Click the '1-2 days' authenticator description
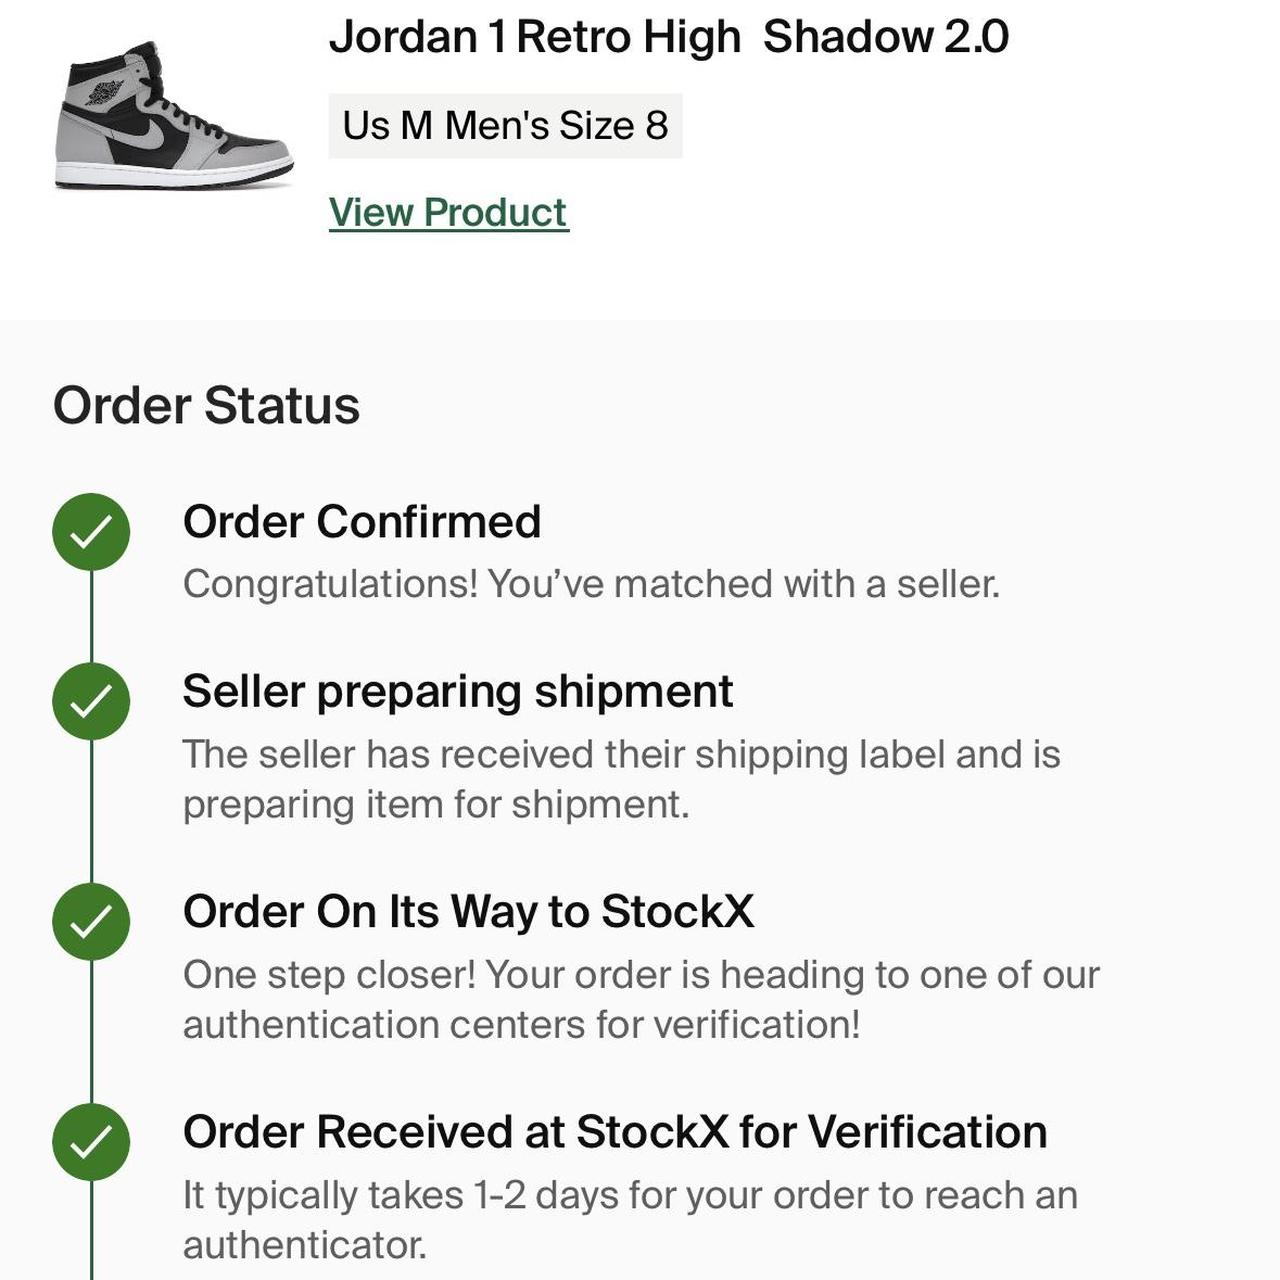The width and height of the screenshot is (1280, 1280). (630, 1219)
